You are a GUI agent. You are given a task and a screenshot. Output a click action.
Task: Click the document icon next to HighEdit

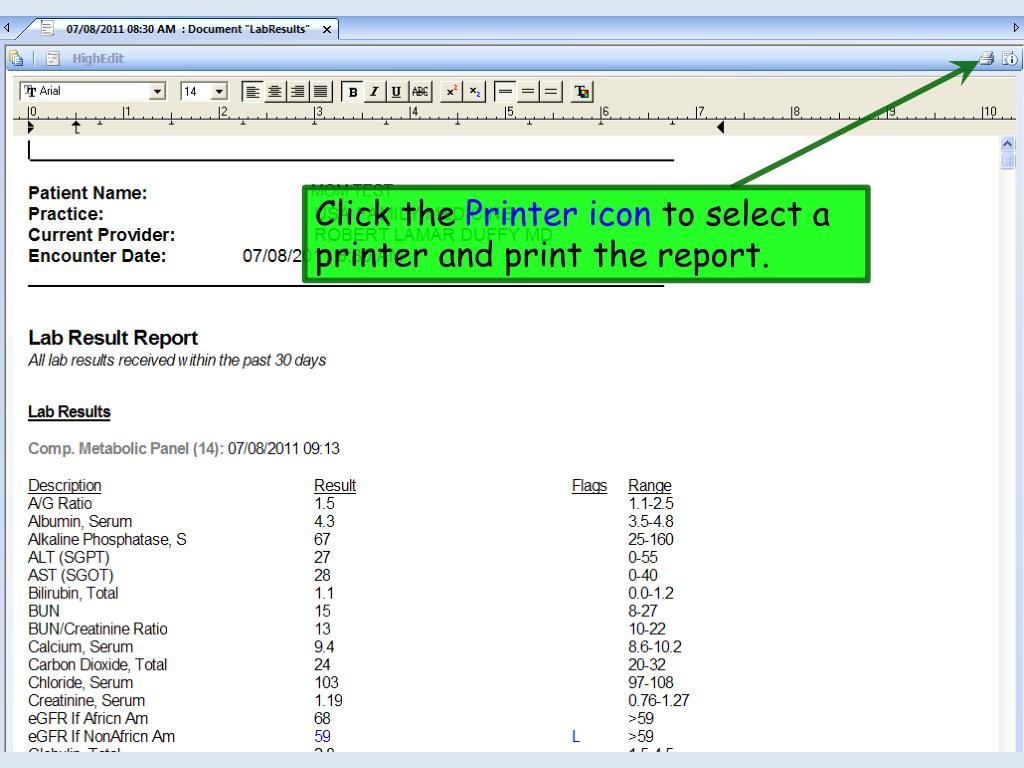coord(53,59)
